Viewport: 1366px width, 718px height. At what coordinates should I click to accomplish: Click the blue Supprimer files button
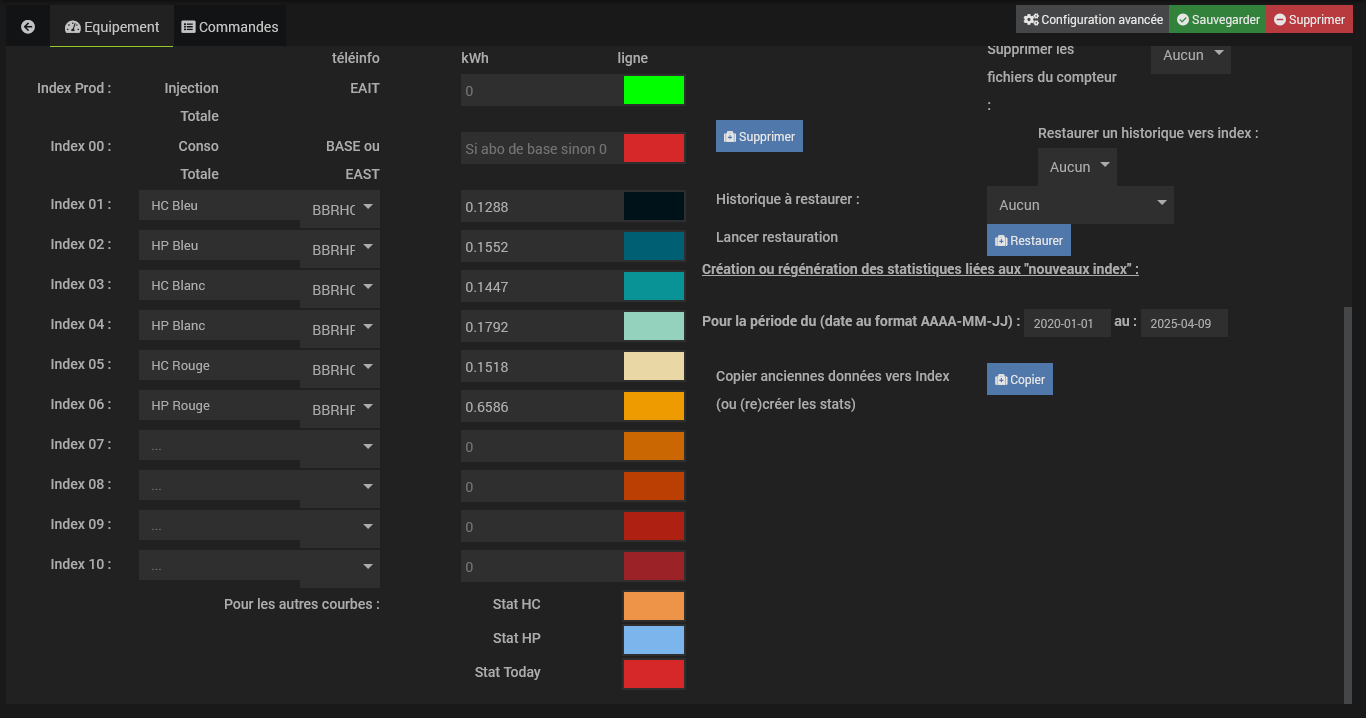tap(759, 136)
